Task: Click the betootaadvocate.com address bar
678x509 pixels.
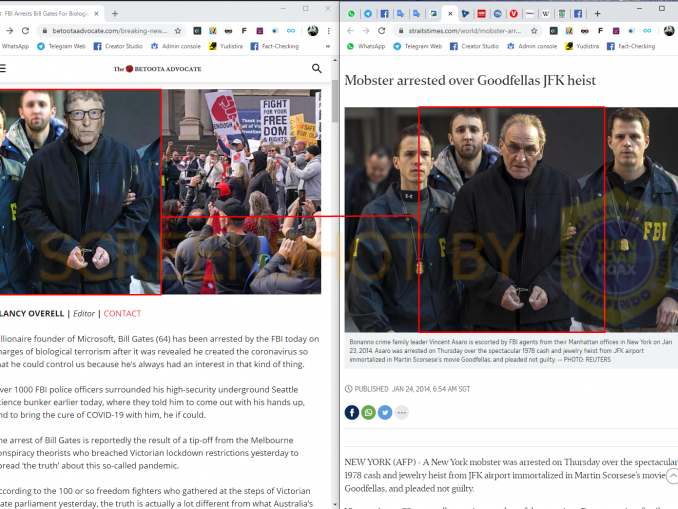Action: 110,31
